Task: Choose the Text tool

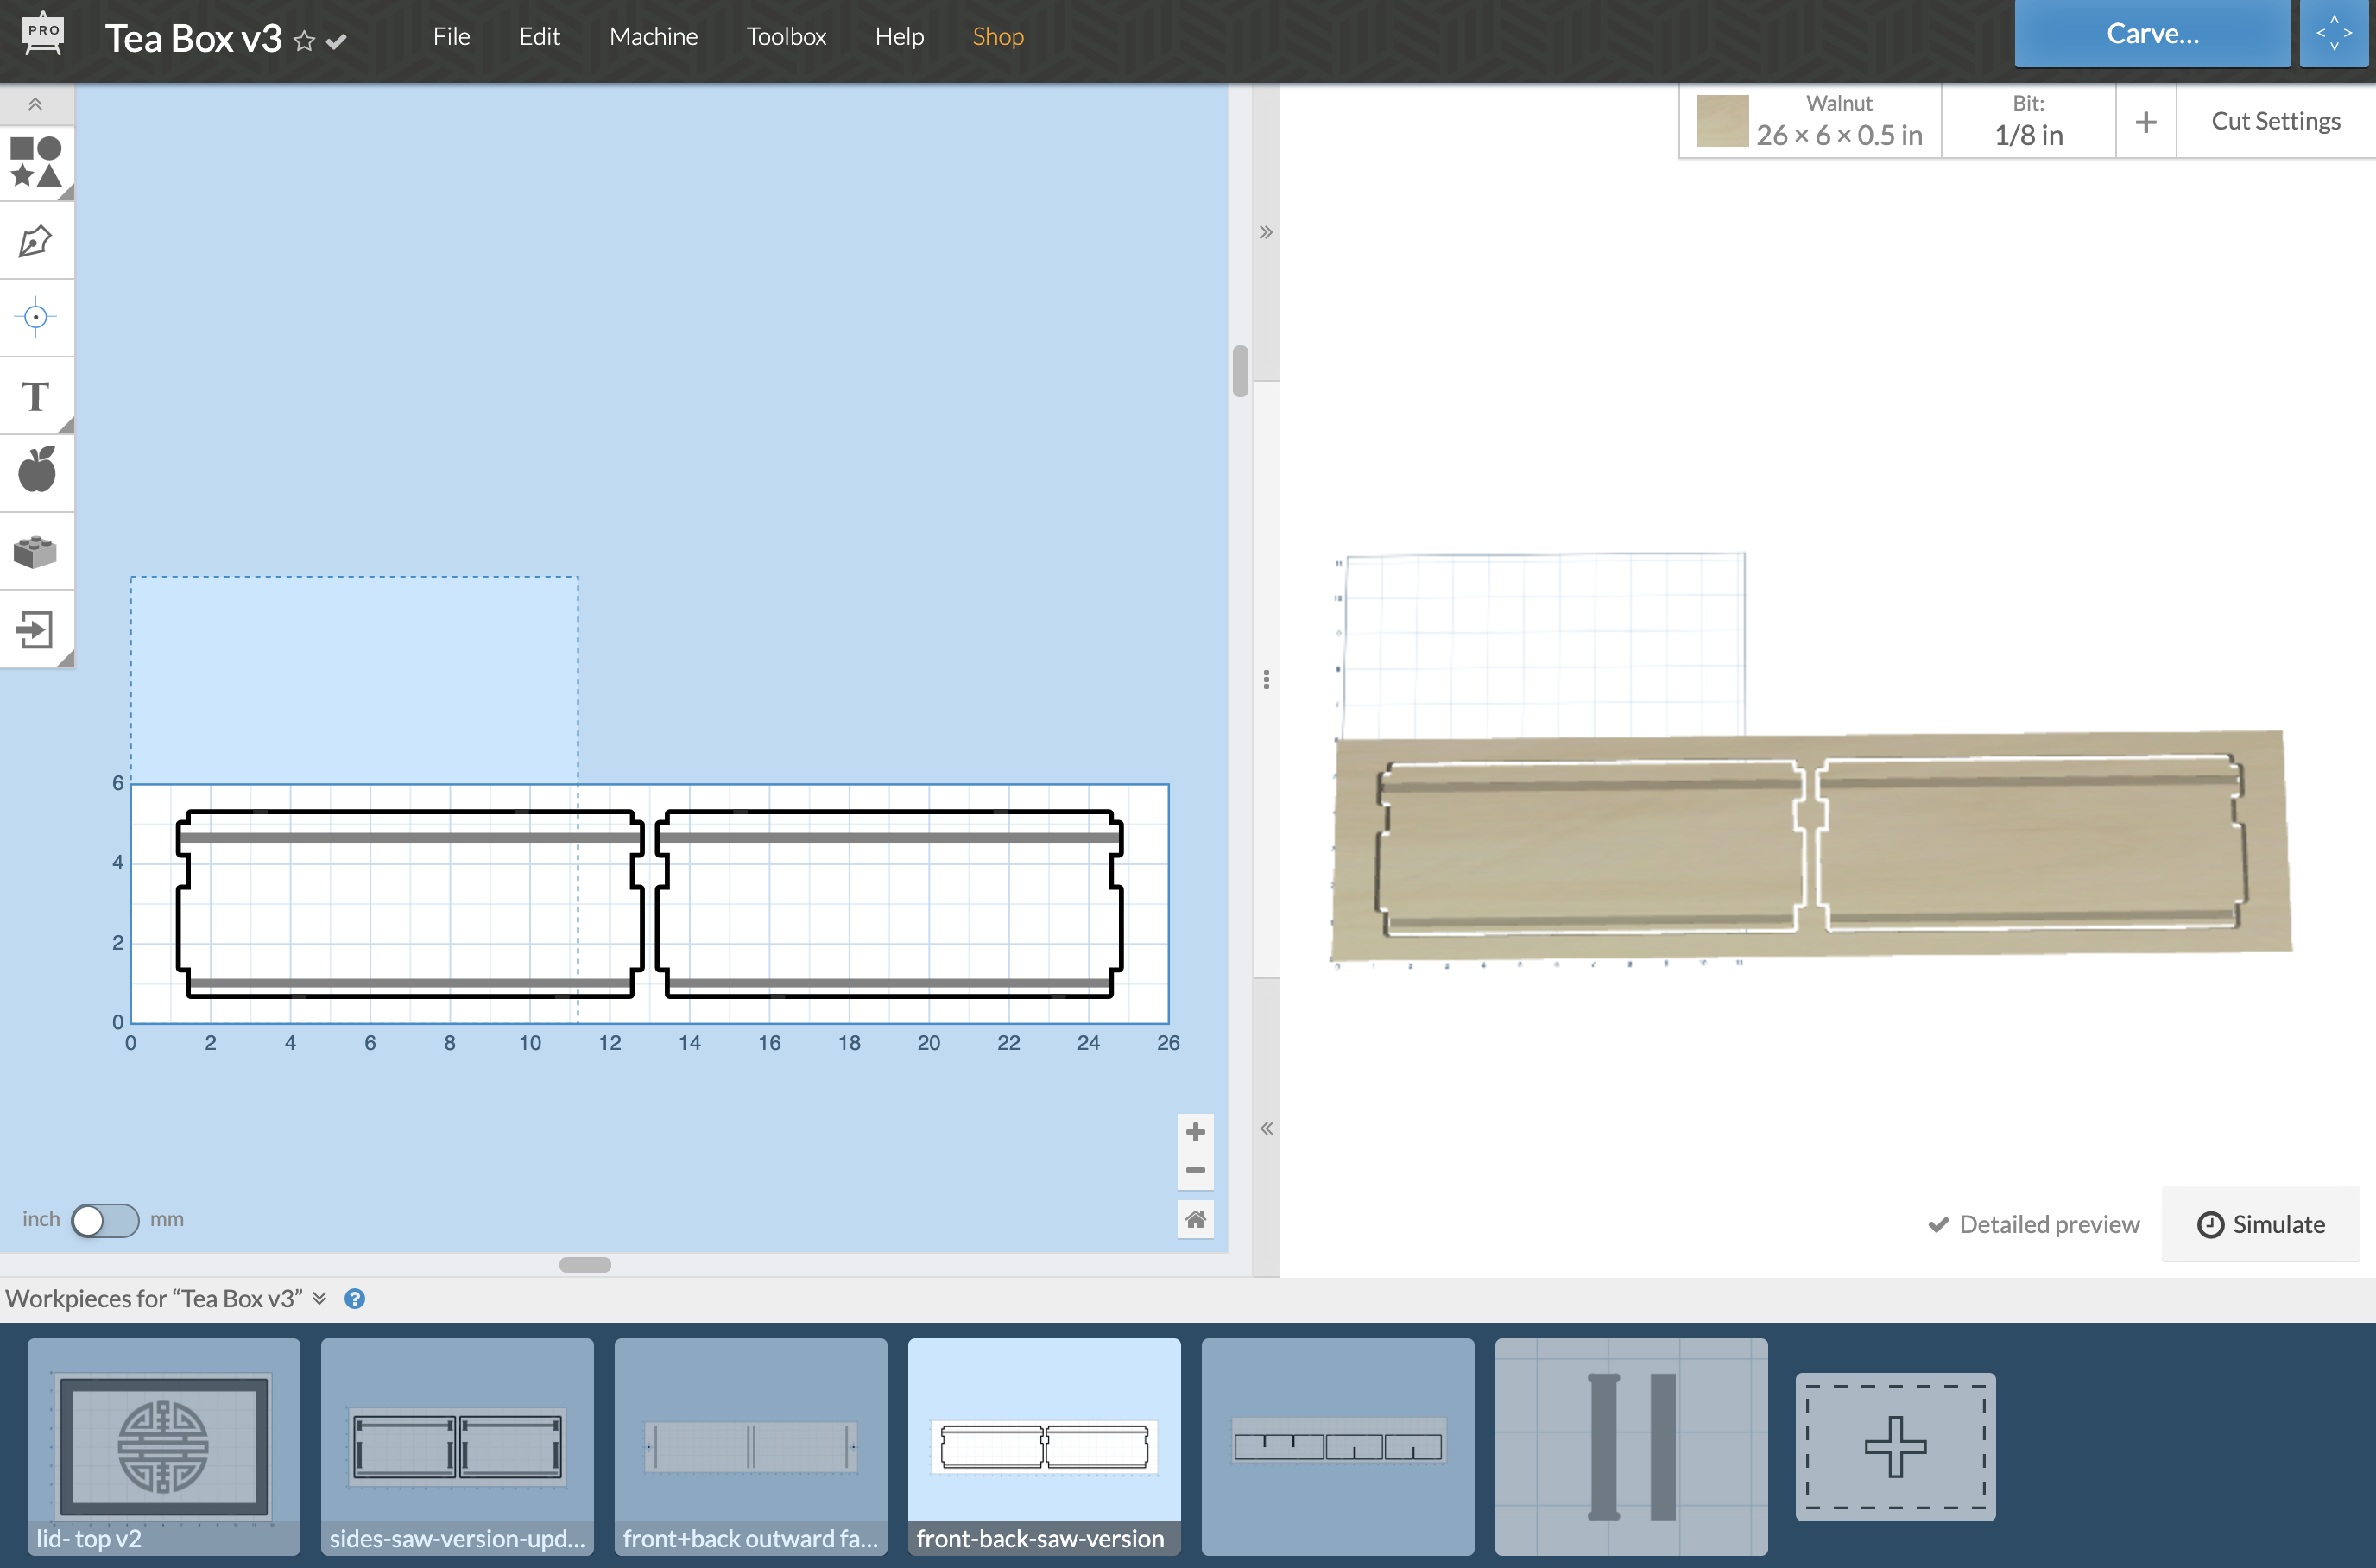Action: pos(36,396)
